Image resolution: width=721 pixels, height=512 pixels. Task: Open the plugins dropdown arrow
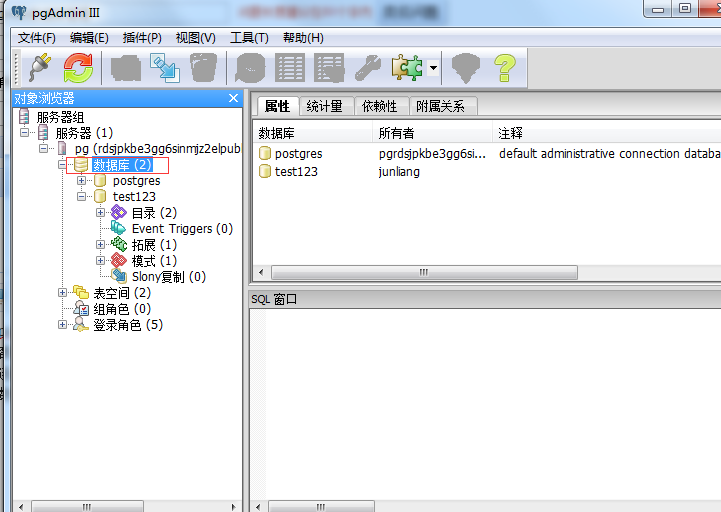click(434, 68)
